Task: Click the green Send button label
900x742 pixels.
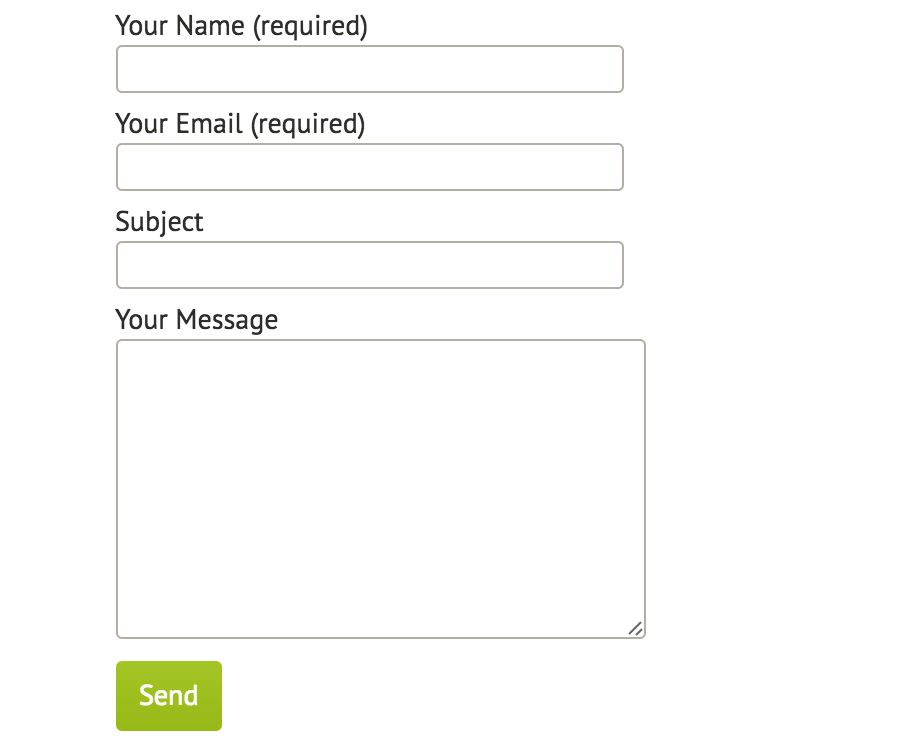Action: pos(168,695)
